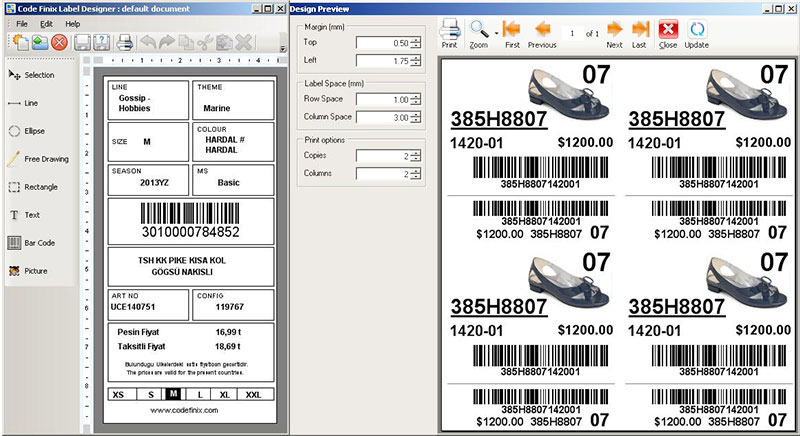Cut the selected object with scissors
This screenshot has height=436, width=800.
pos(205,42)
